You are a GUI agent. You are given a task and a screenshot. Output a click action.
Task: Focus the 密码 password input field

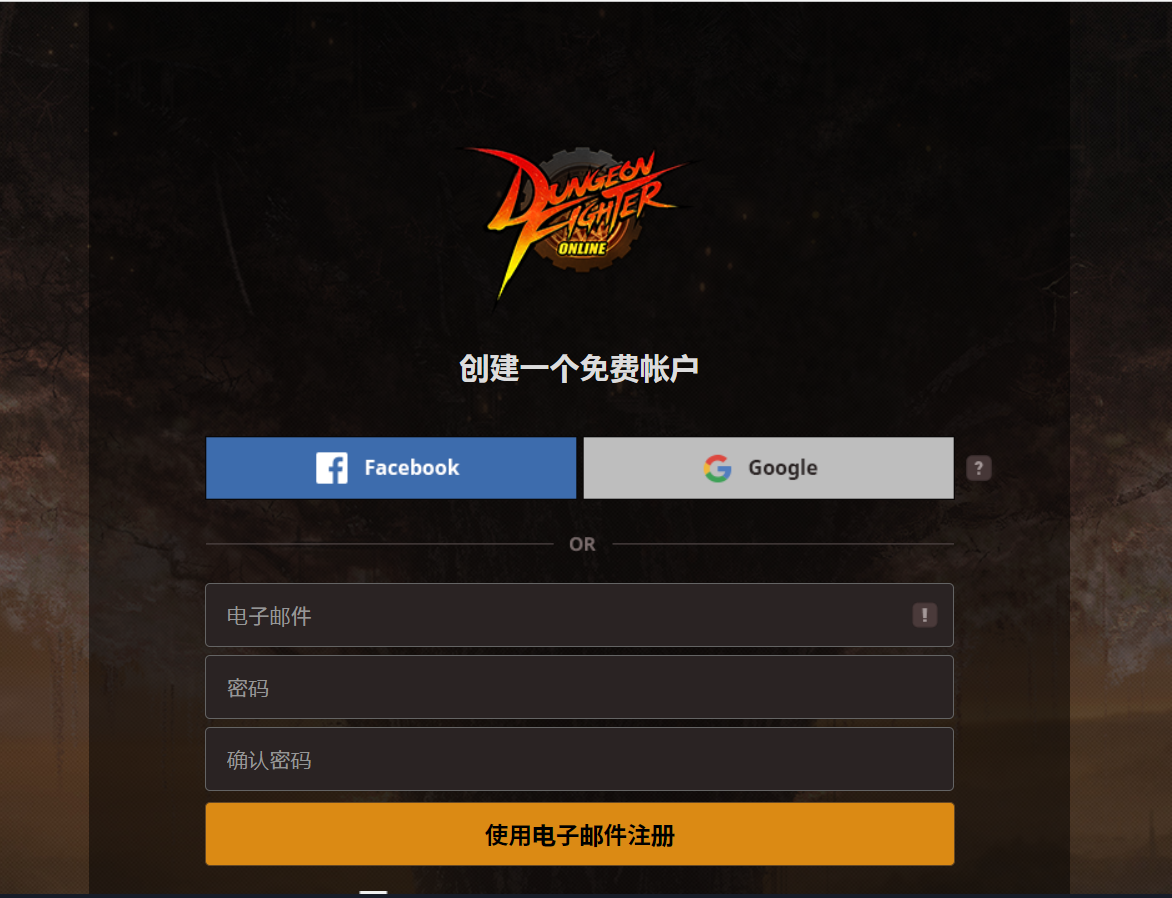pos(579,687)
